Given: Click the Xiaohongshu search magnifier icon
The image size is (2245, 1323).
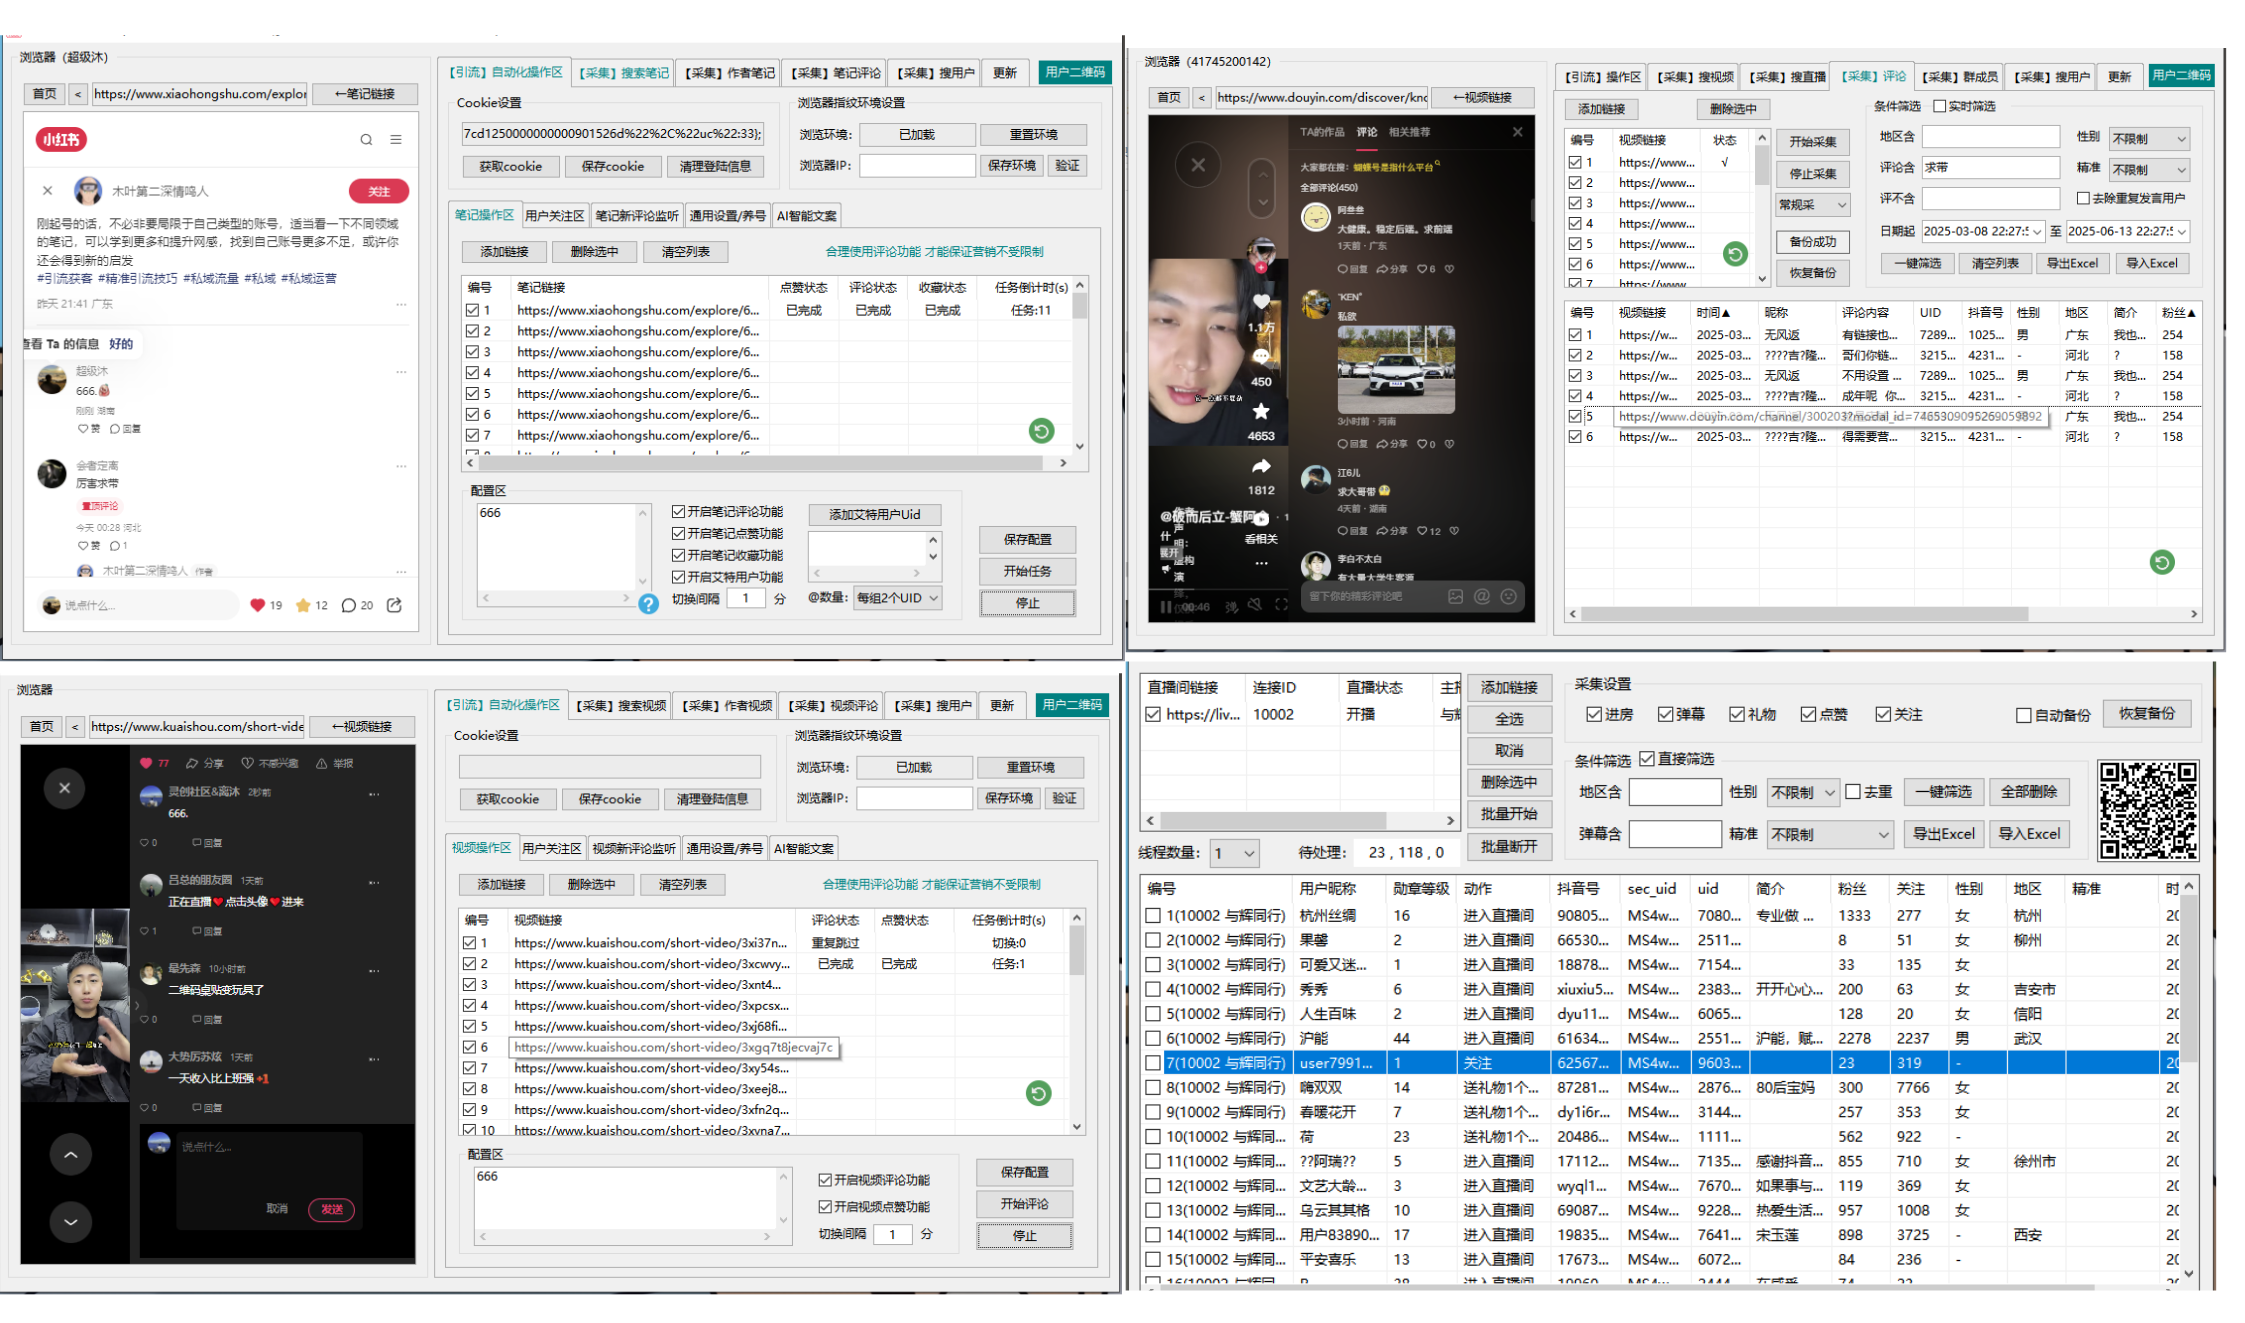Looking at the screenshot, I should (366, 140).
